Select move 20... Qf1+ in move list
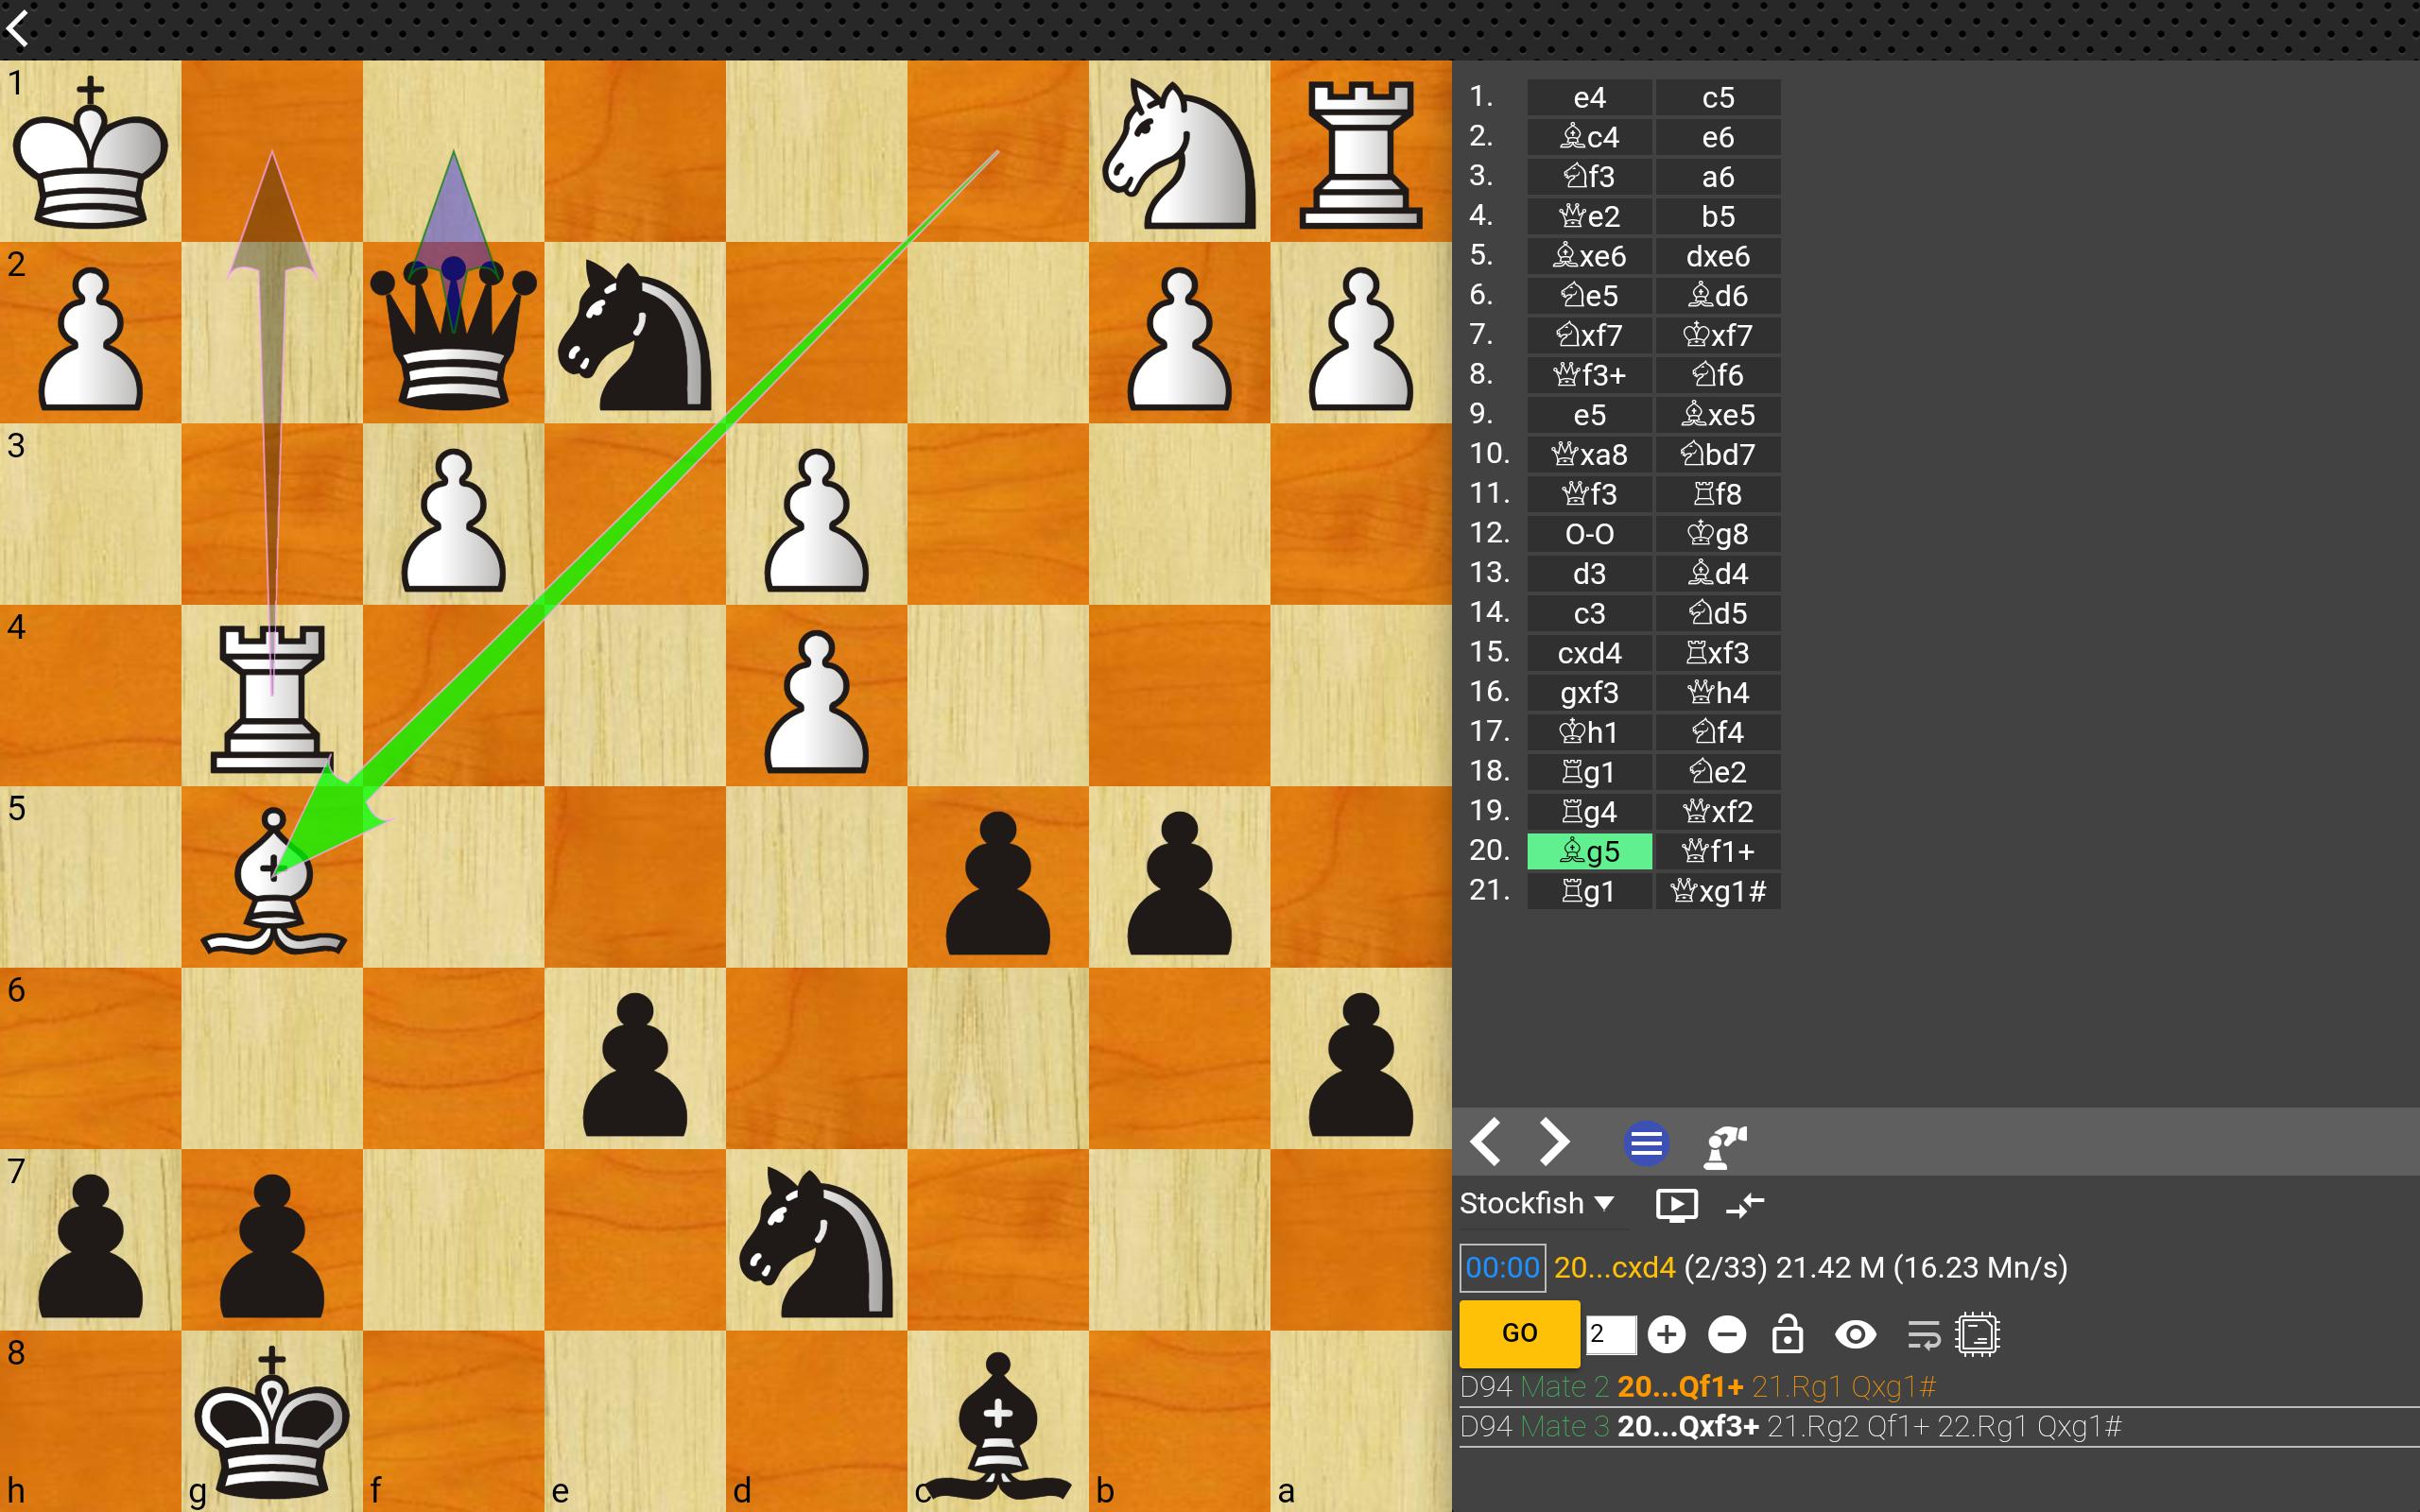This screenshot has height=1512, width=2420. [x=1718, y=851]
